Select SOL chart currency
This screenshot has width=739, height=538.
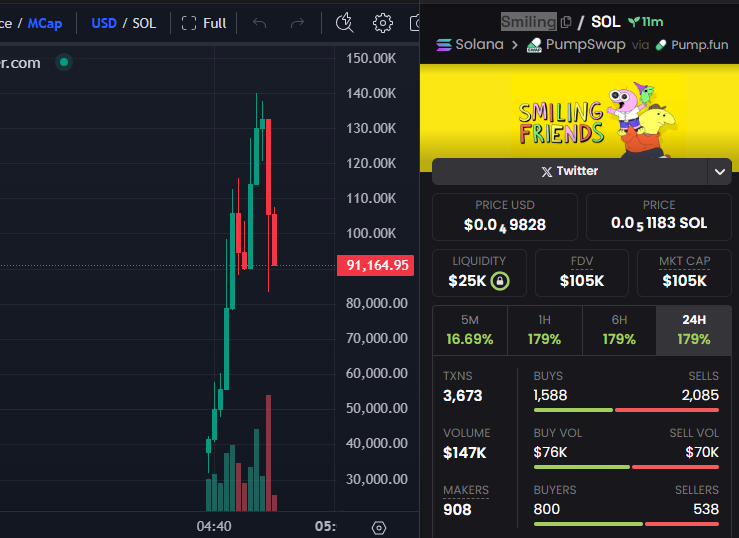point(144,23)
